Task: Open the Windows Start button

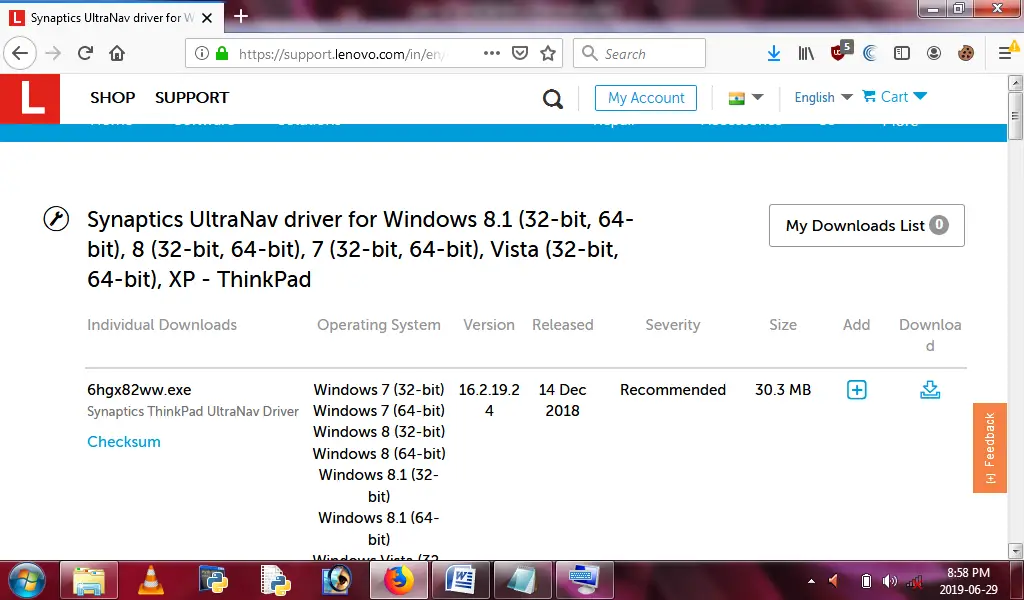Action: [x=27, y=580]
